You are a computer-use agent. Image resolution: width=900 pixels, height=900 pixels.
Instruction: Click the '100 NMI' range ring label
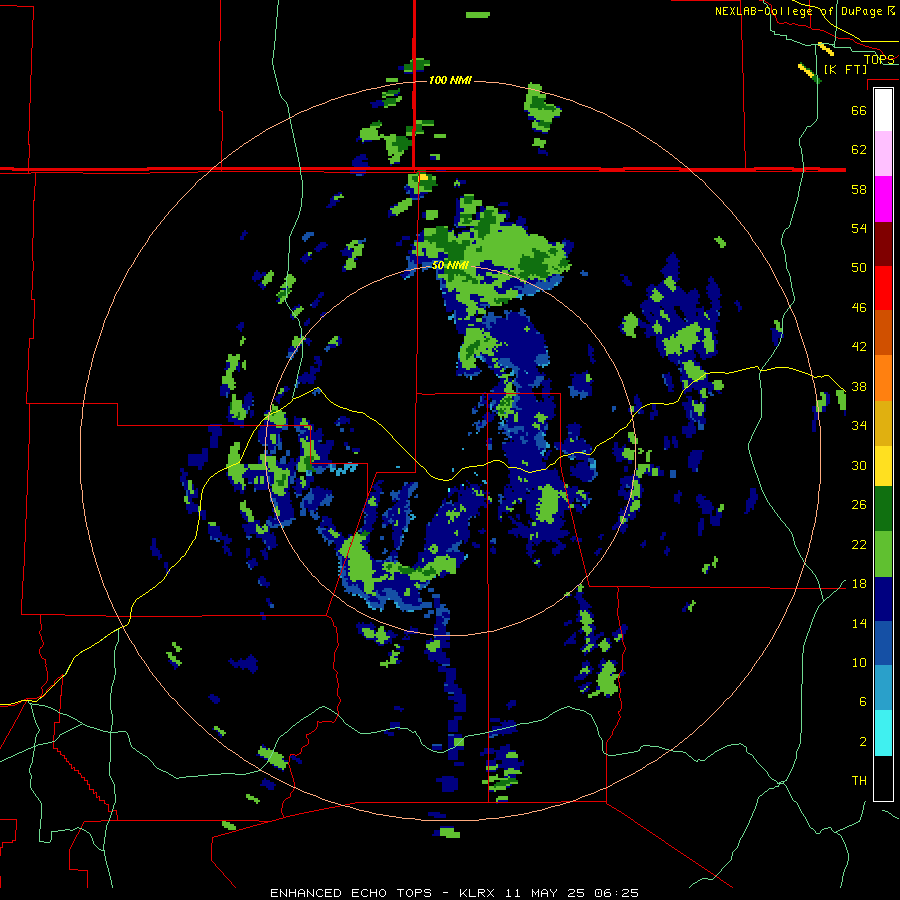[x=450, y=80]
